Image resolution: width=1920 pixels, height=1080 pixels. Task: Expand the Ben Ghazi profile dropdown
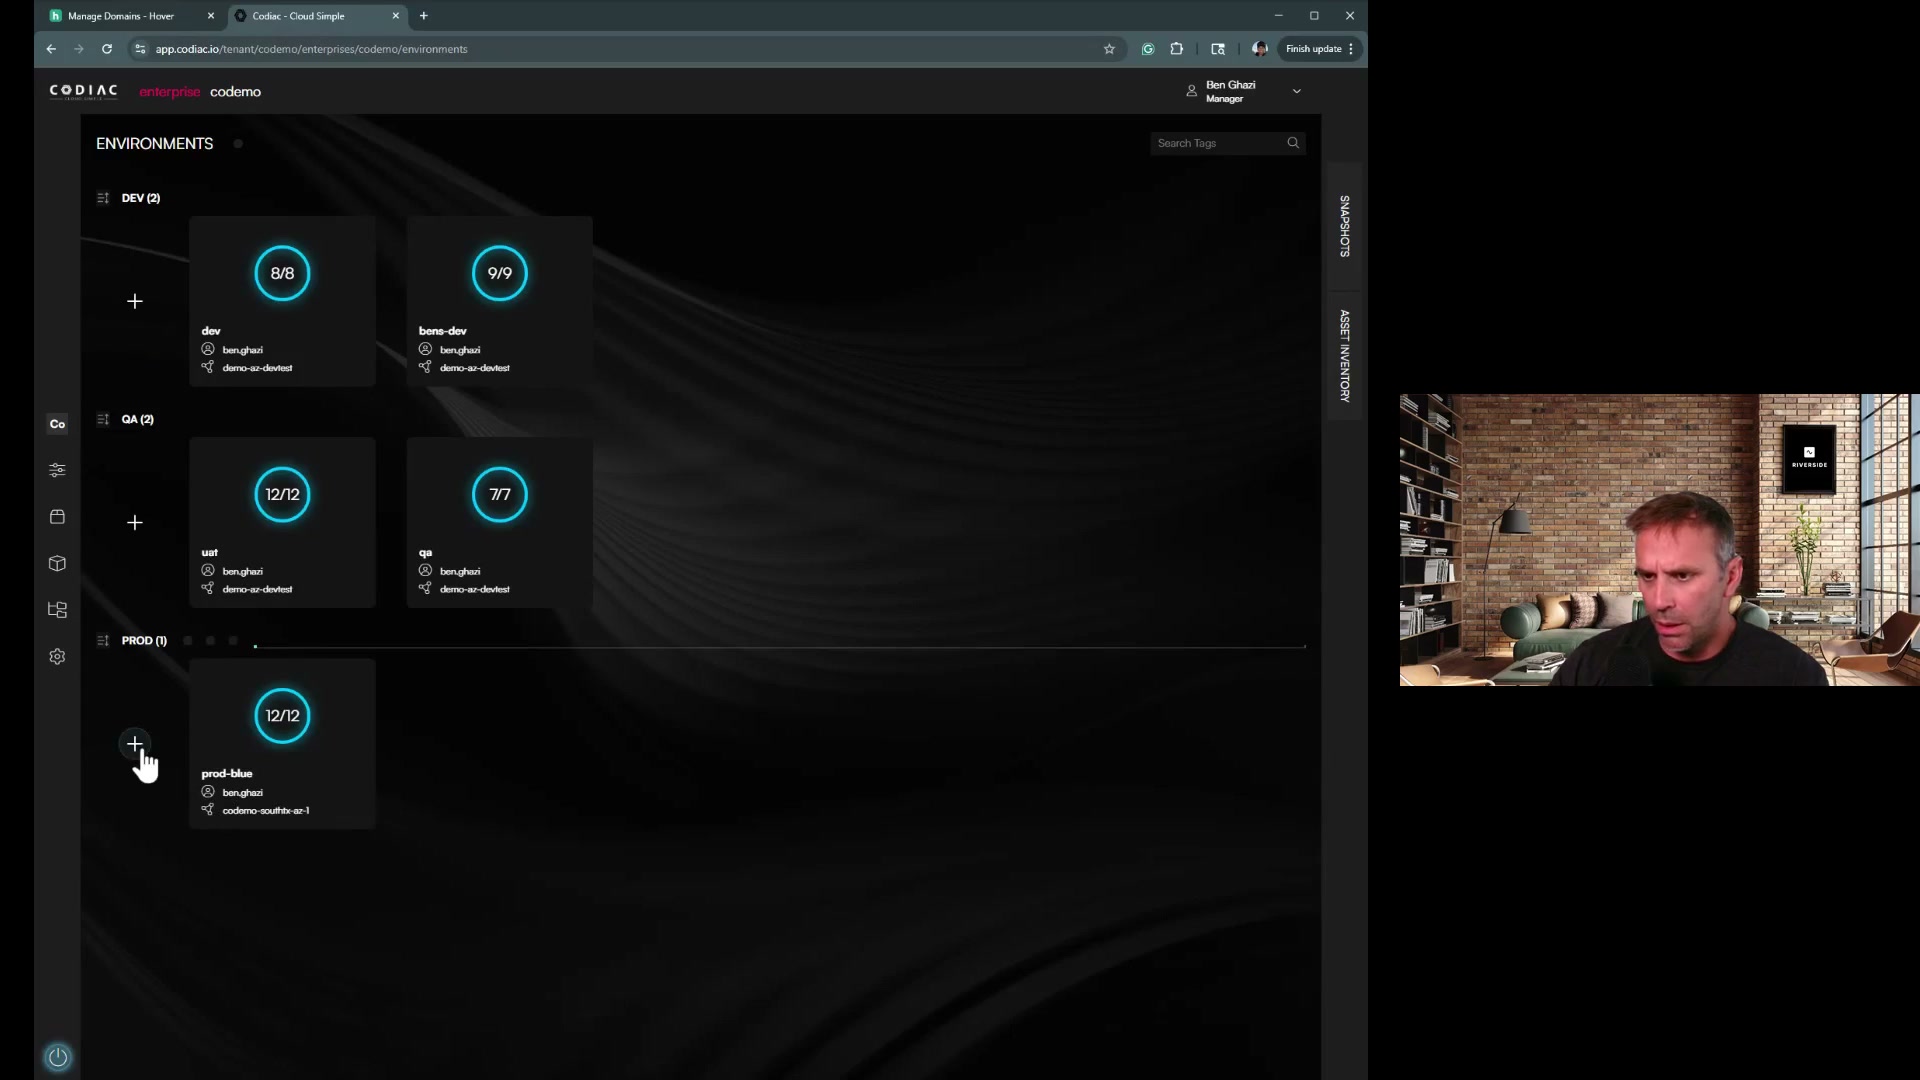[x=1296, y=90]
